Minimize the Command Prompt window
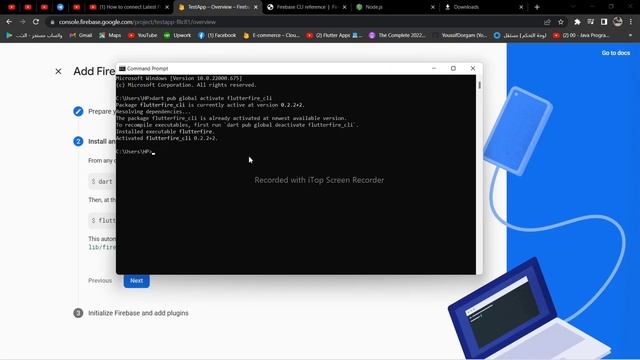This screenshot has height=360, width=640. pos(434,69)
